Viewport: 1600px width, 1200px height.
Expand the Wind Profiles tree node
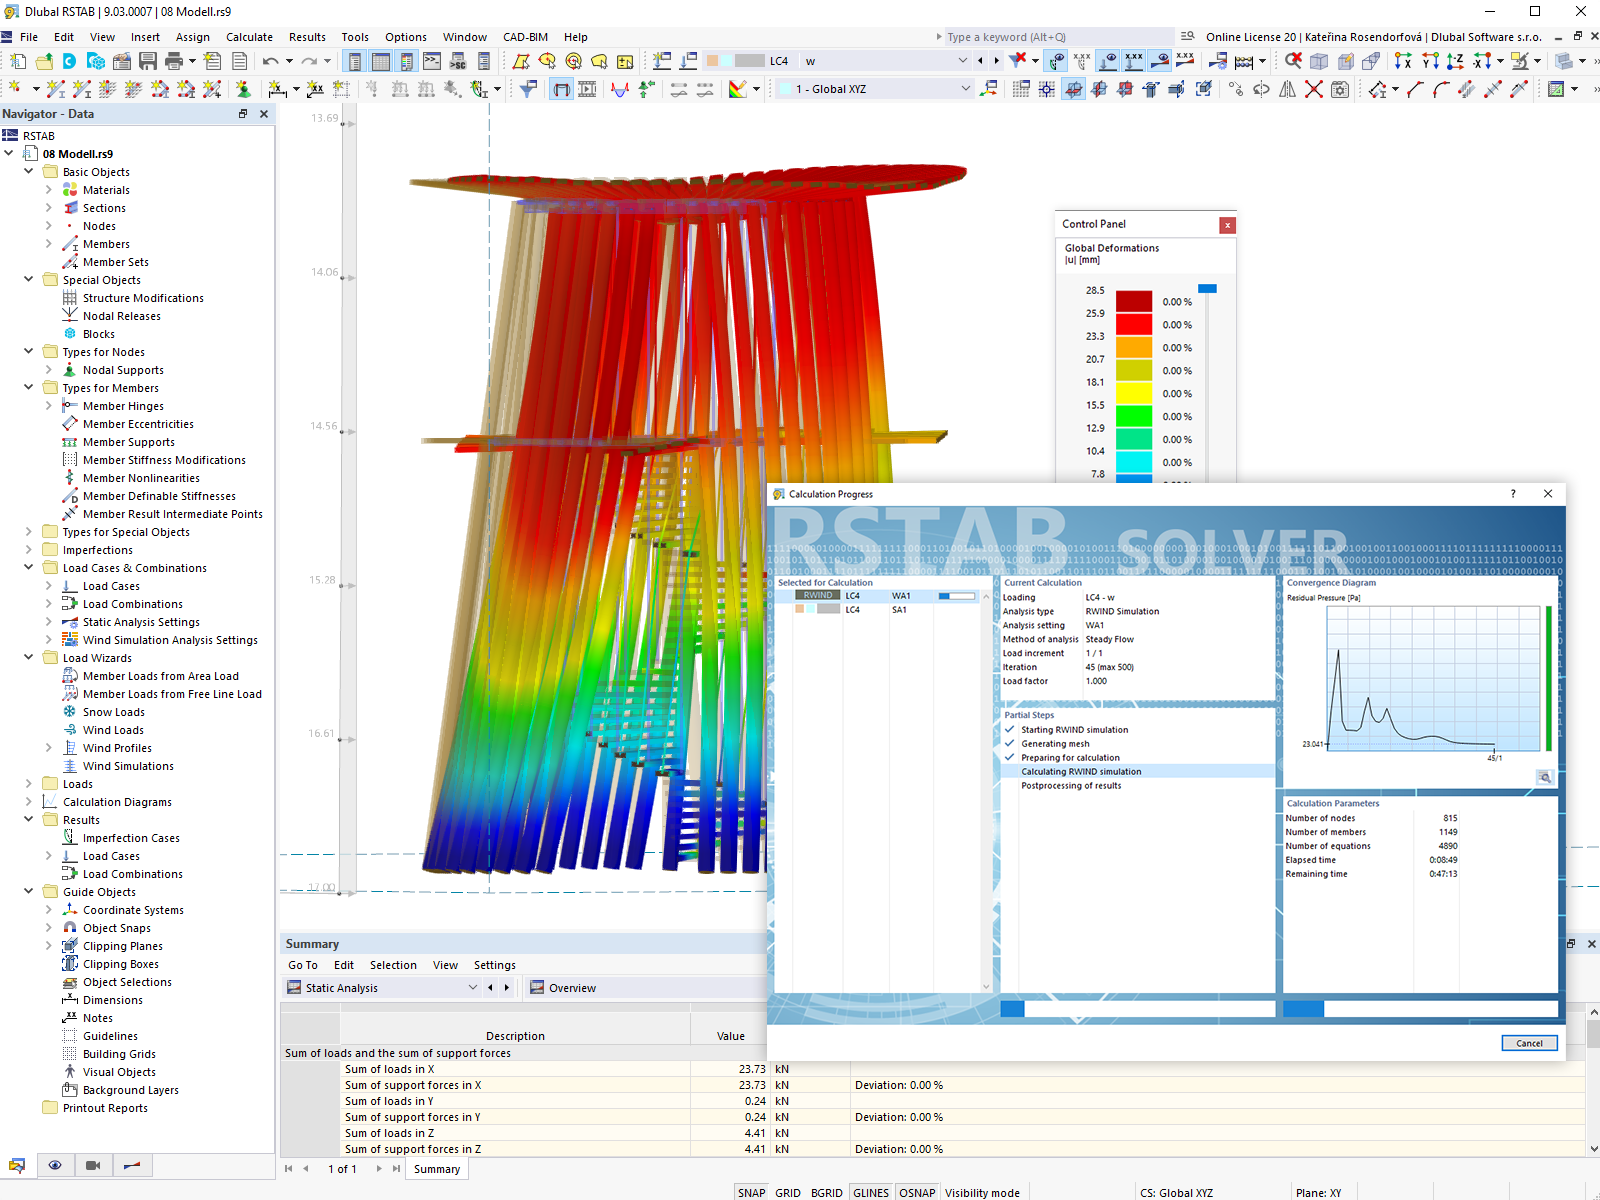48,748
